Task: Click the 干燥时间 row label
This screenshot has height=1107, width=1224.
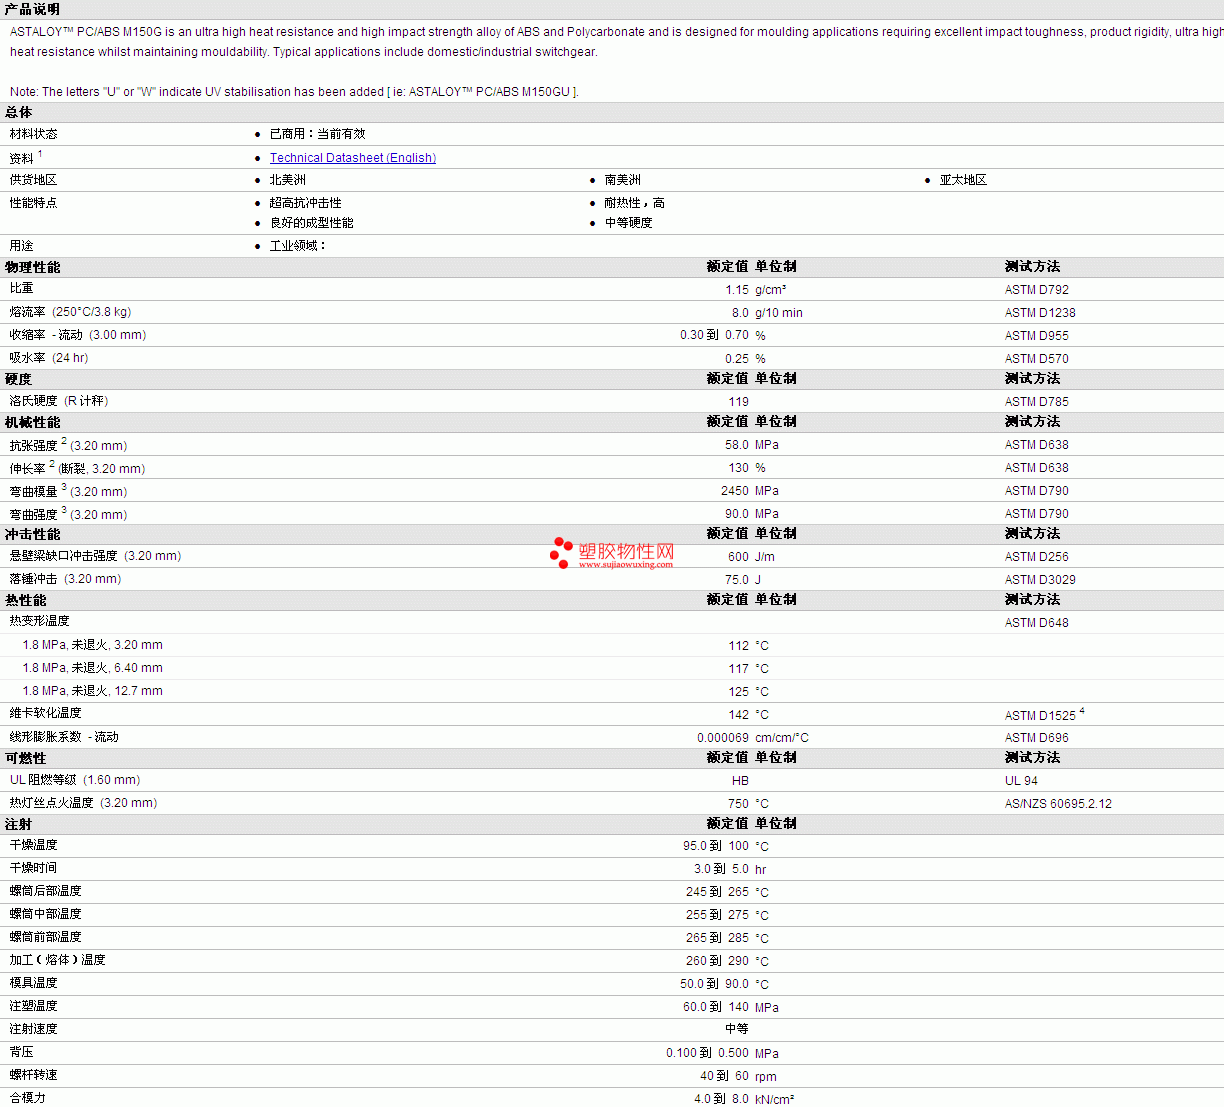Action: tap(34, 868)
